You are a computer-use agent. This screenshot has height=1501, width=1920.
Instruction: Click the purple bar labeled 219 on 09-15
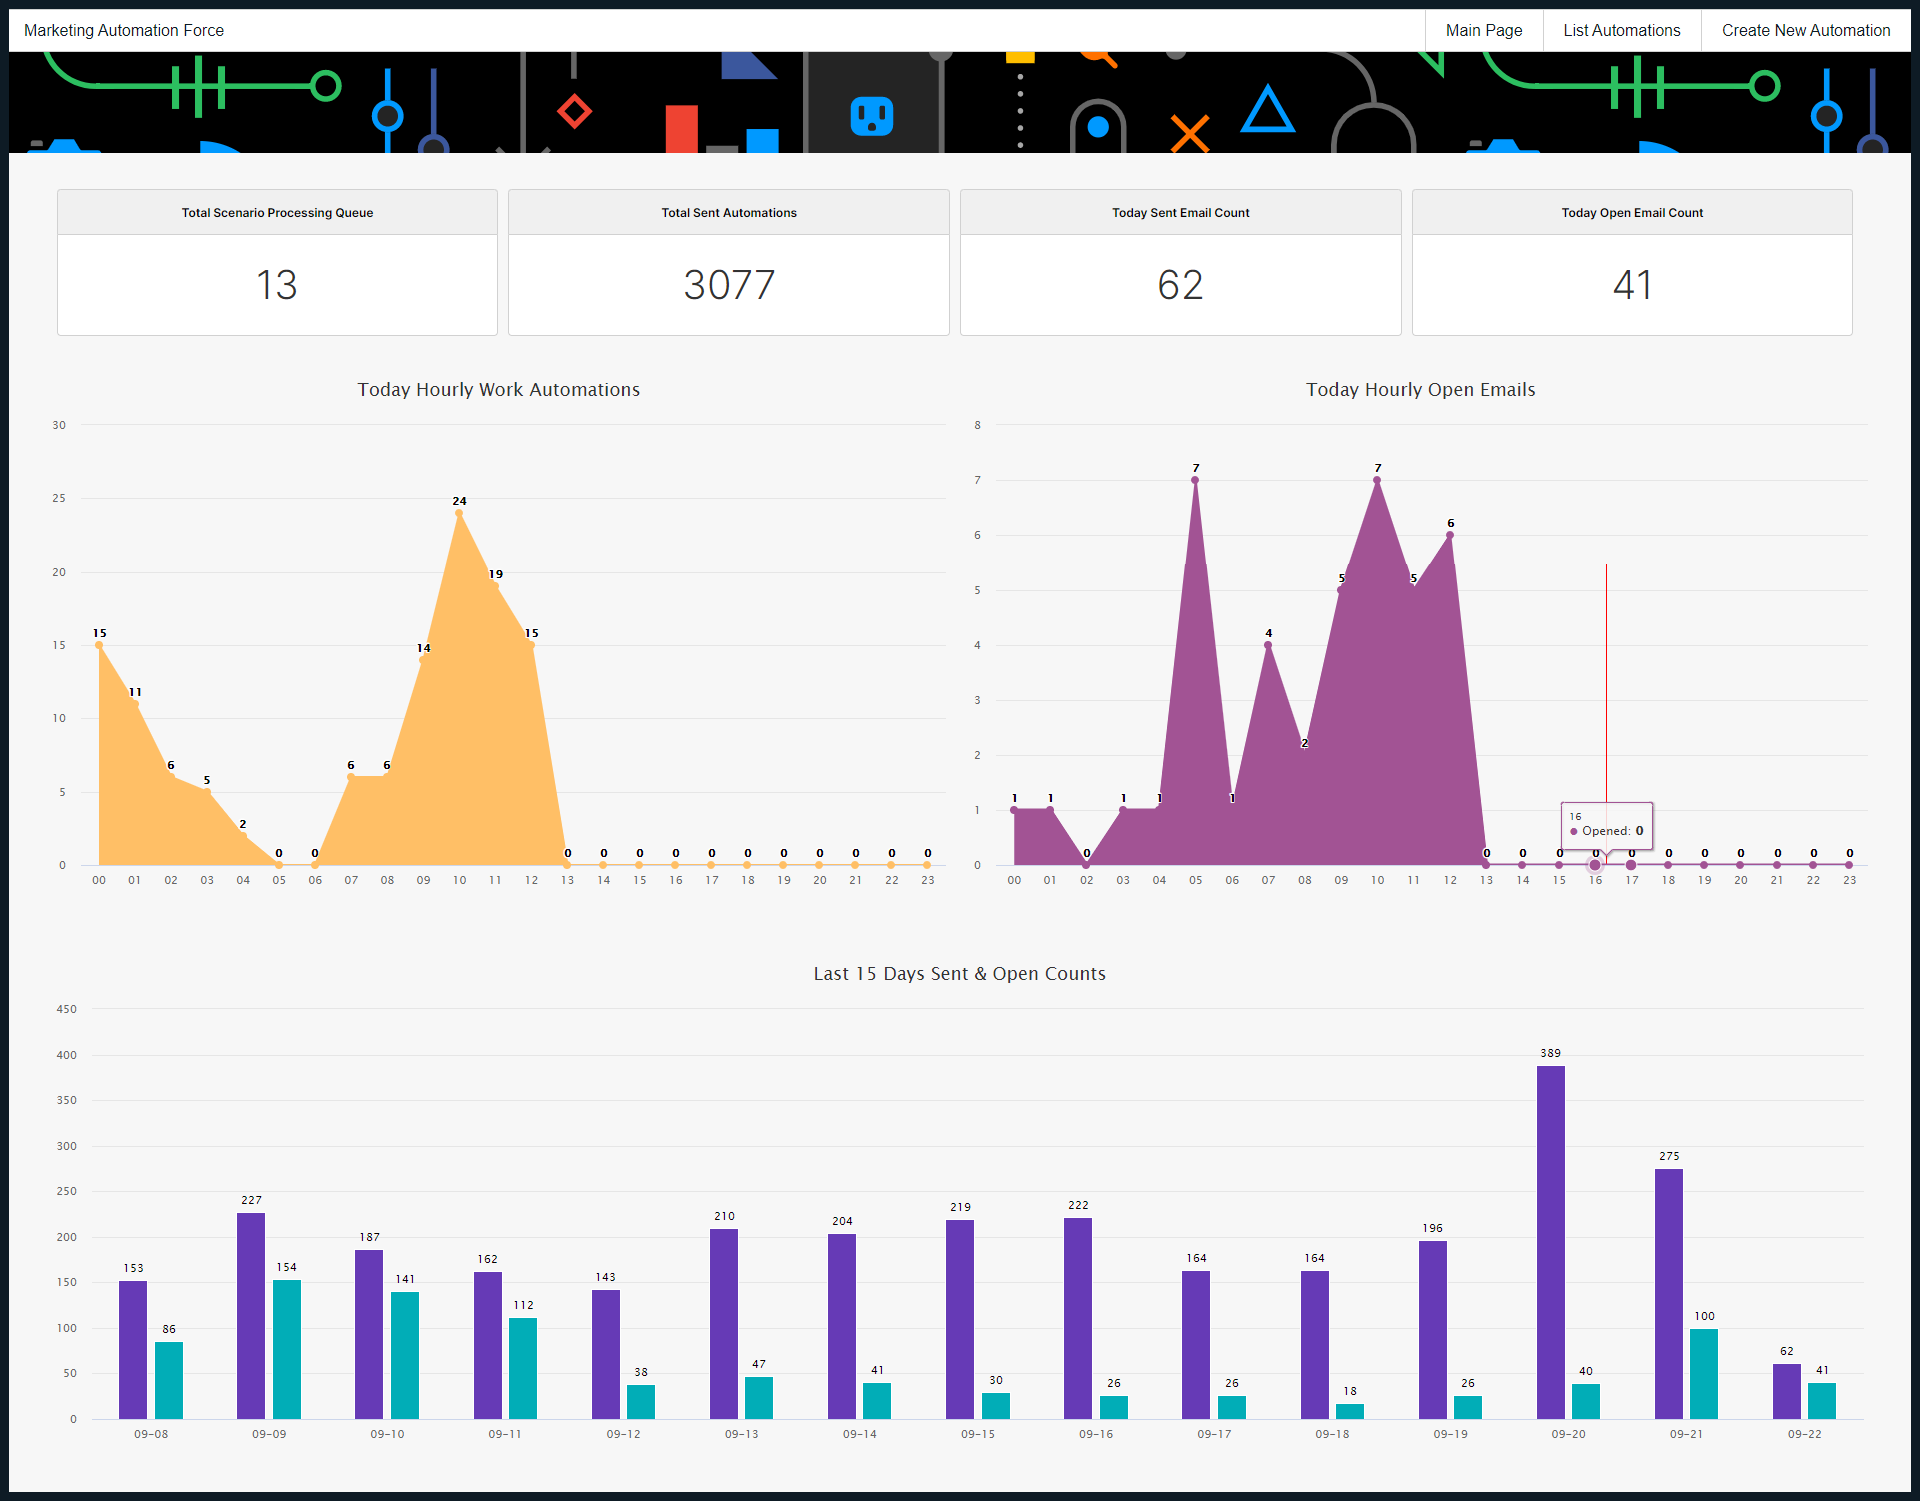(960, 1320)
